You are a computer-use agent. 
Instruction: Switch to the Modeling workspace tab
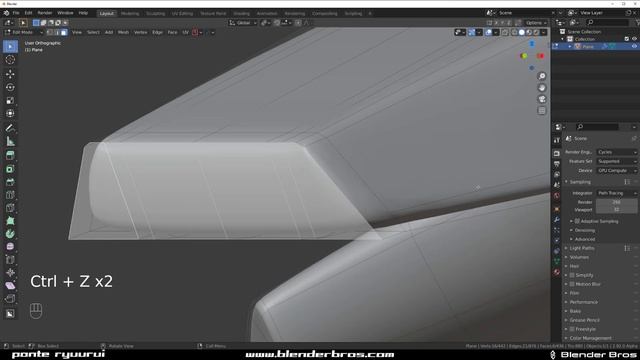(x=130, y=13)
